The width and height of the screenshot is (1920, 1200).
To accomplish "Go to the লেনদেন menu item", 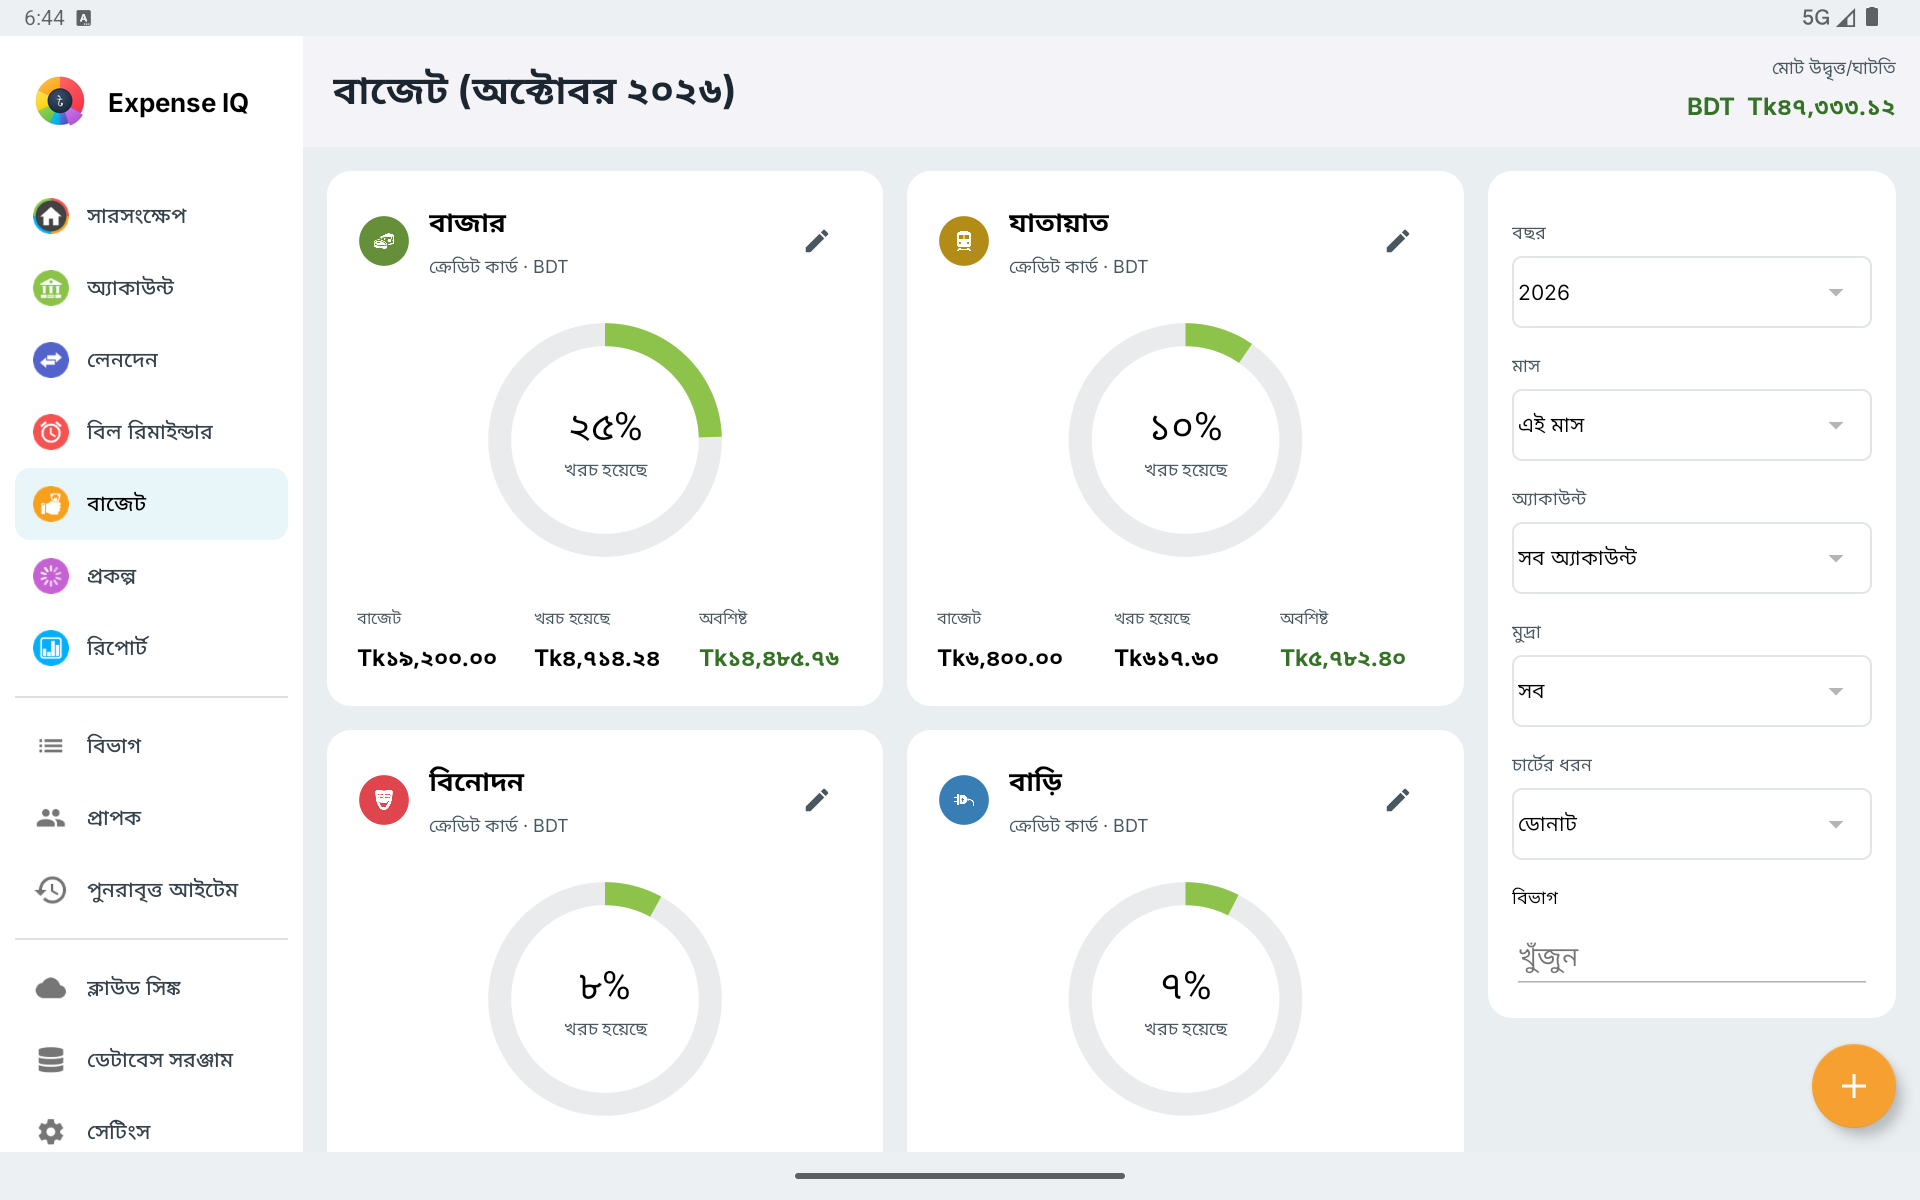I will 151,360.
